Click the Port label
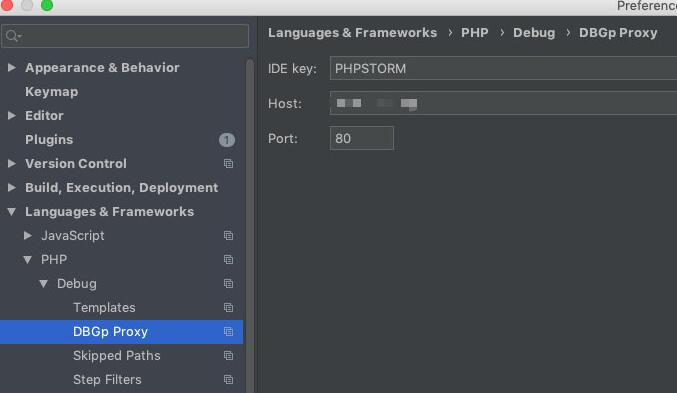This screenshot has height=393, width=677. (x=283, y=139)
